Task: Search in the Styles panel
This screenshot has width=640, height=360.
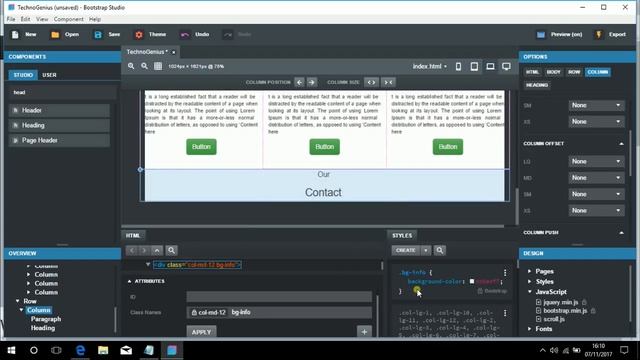Action: click(x=440, y=250)
